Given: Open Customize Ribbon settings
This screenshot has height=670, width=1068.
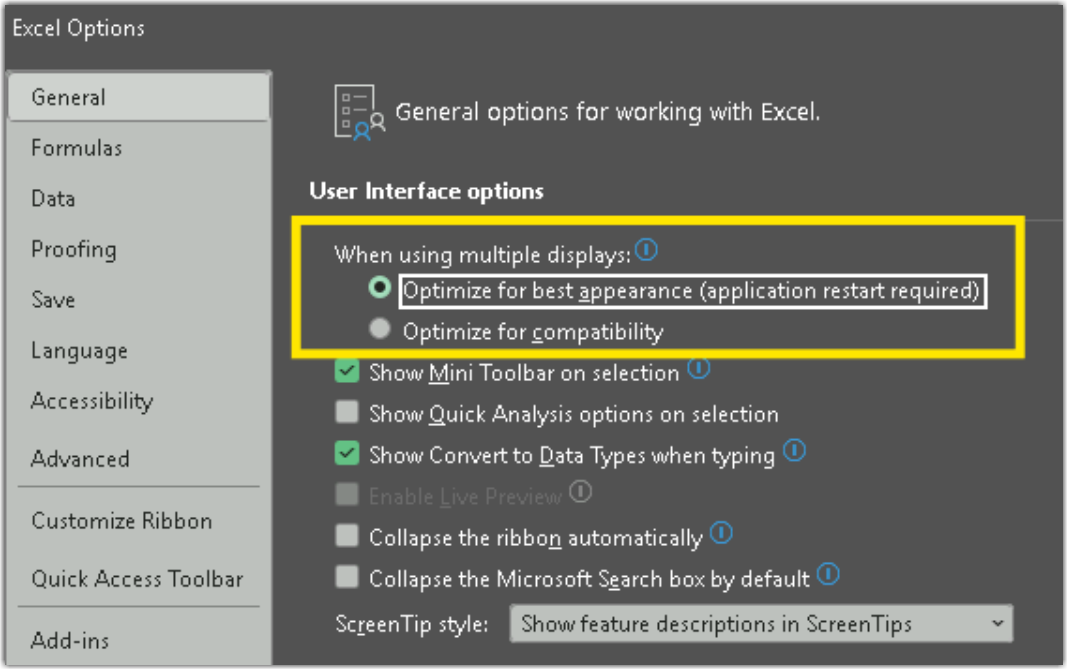Looking at the screenshot, I should point(121,520).
